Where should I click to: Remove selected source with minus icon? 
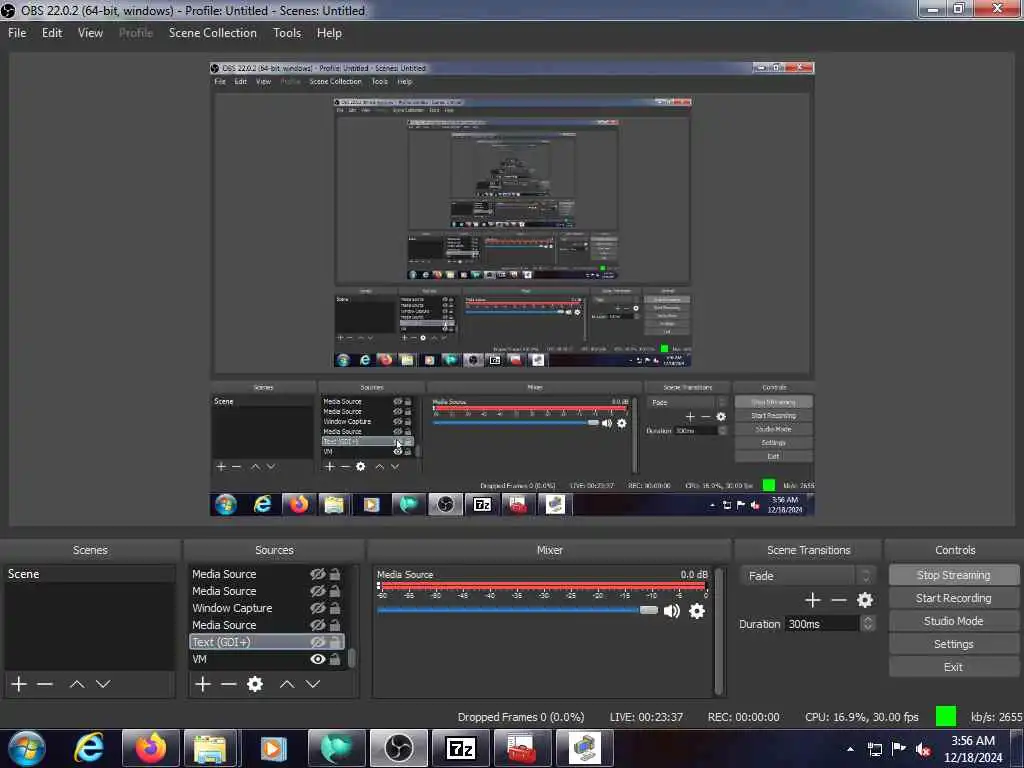(x=229, y=684)
